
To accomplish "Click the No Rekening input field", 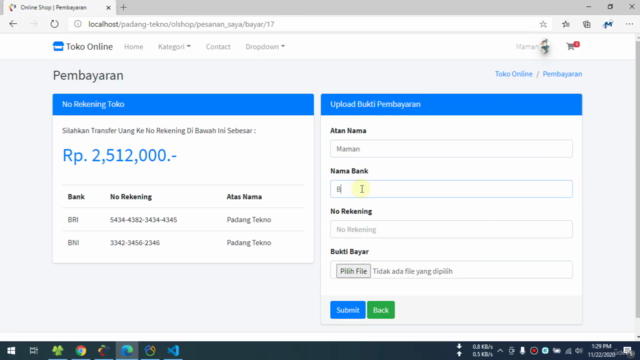I will (x=451, y=229).
